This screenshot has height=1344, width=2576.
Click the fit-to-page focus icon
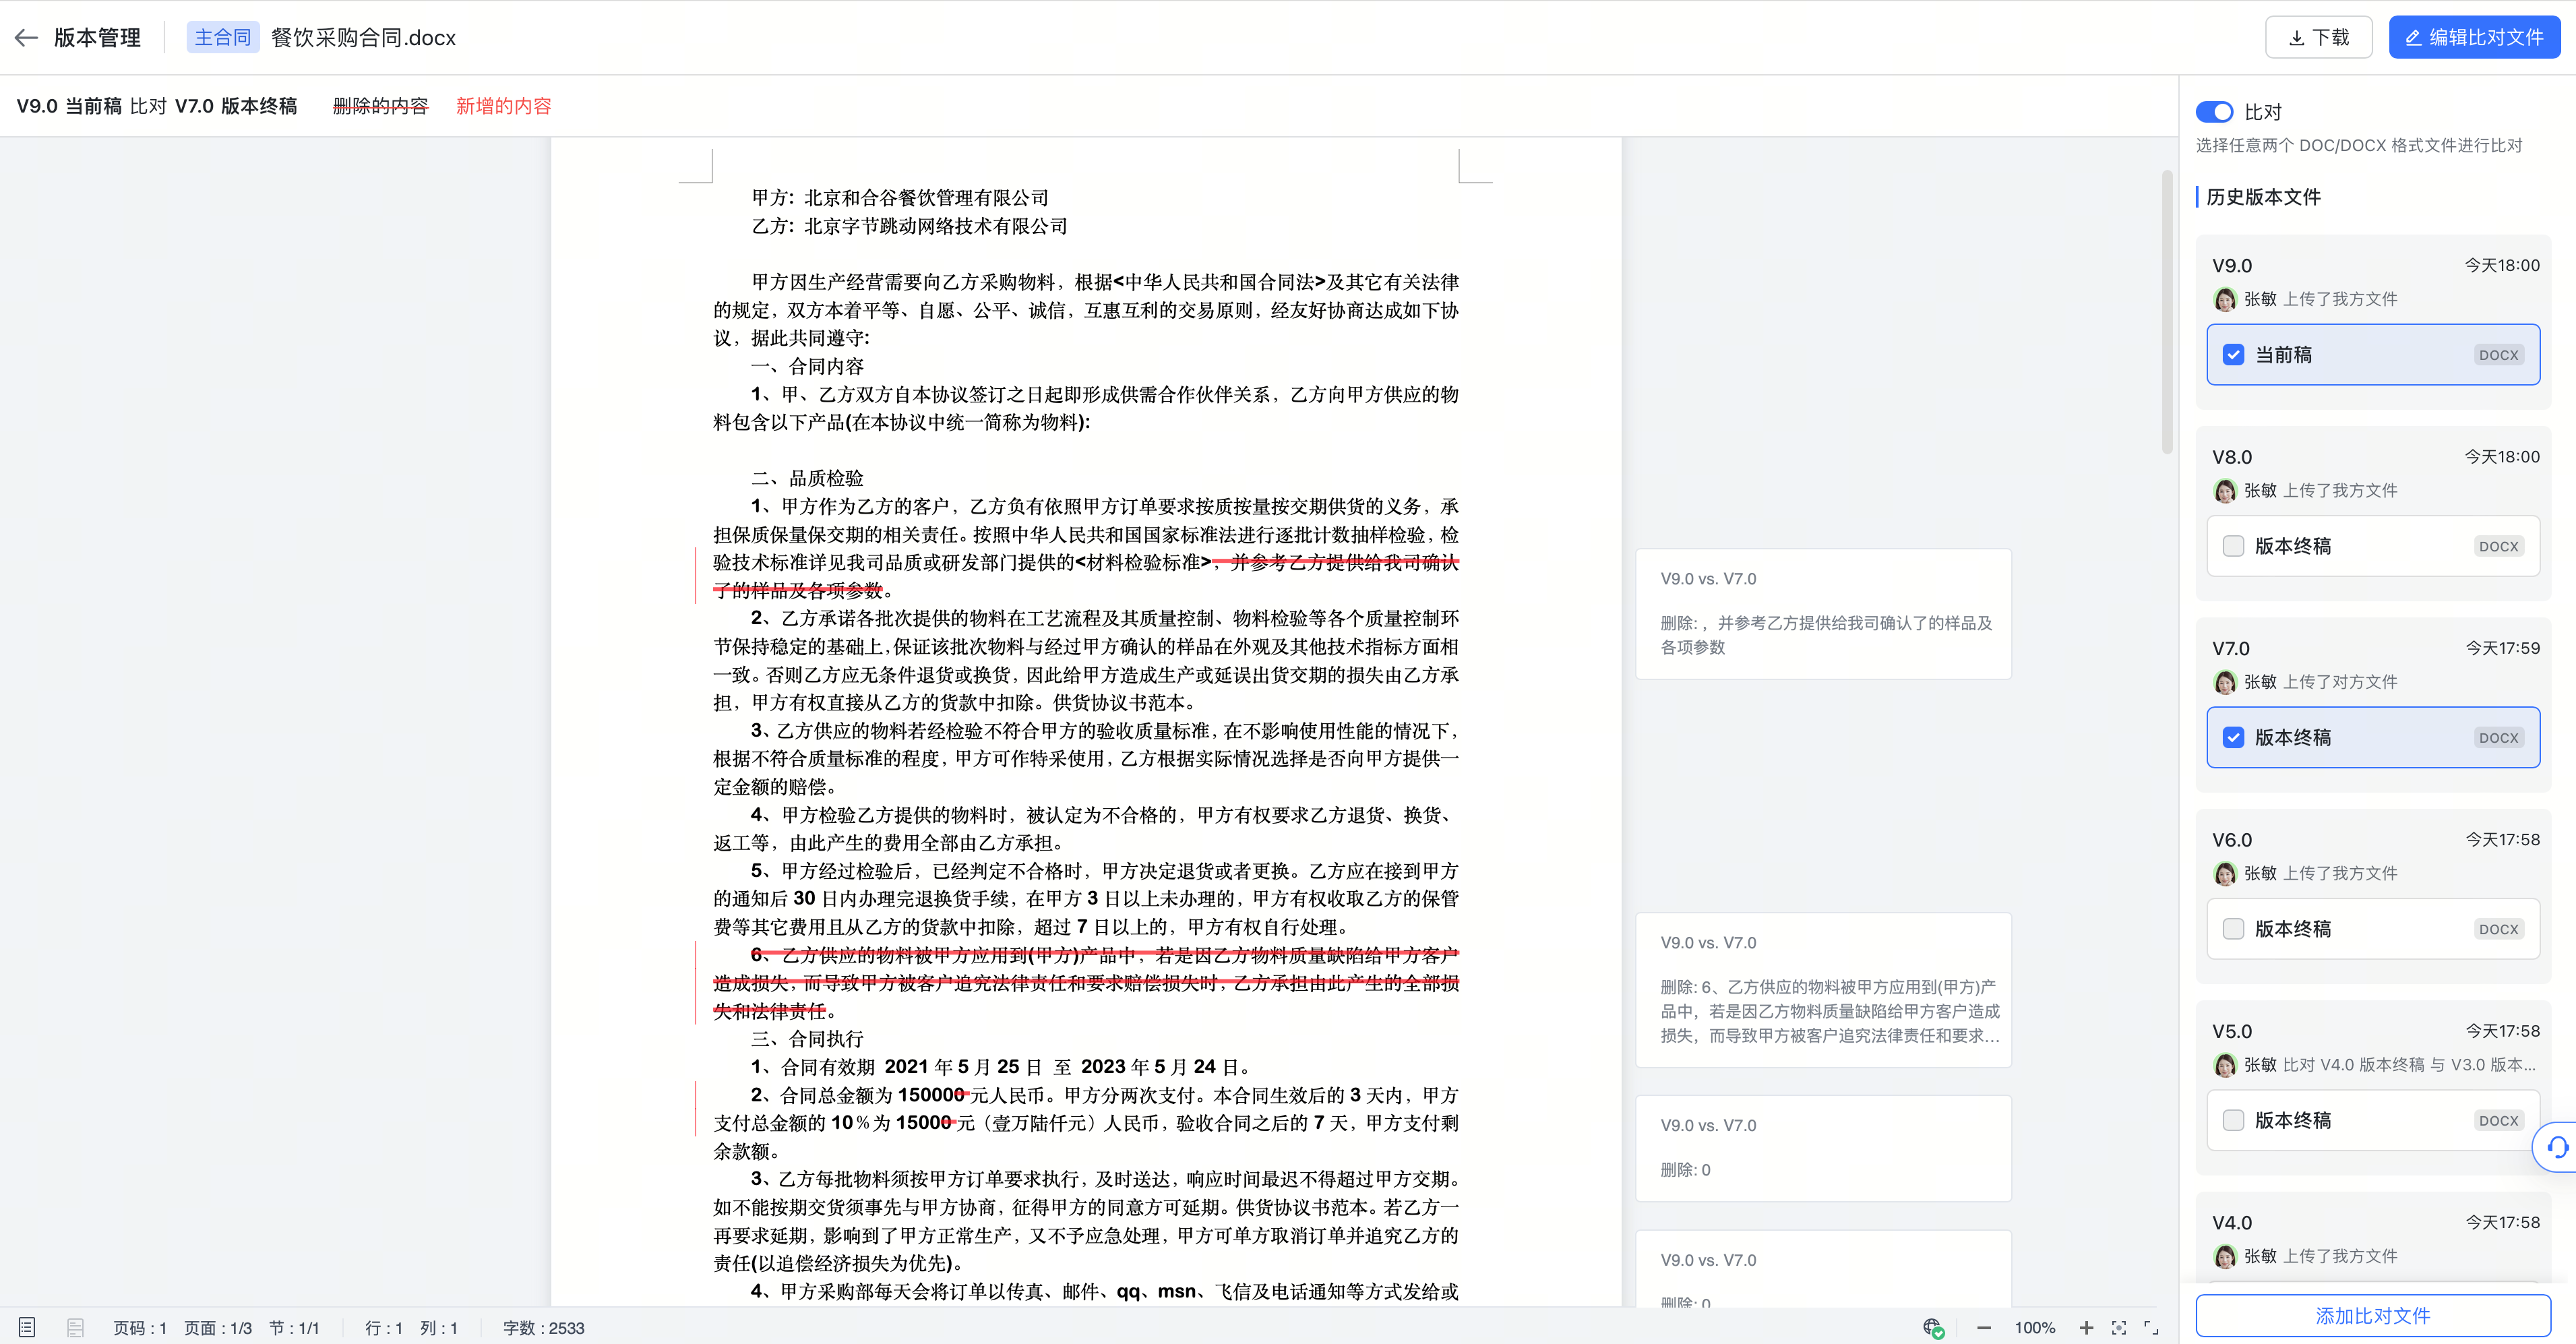pyautogui.click(x=2119, y=1328)
